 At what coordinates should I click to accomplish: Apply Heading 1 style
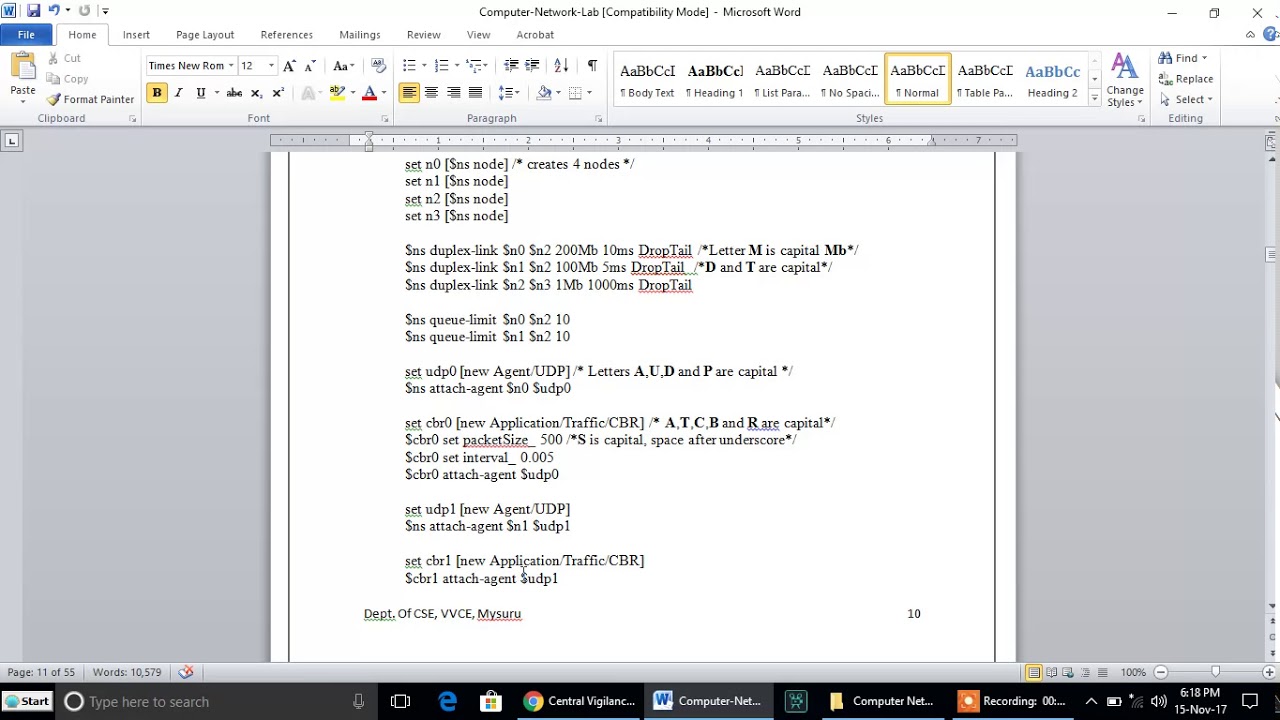pos(716,80)
